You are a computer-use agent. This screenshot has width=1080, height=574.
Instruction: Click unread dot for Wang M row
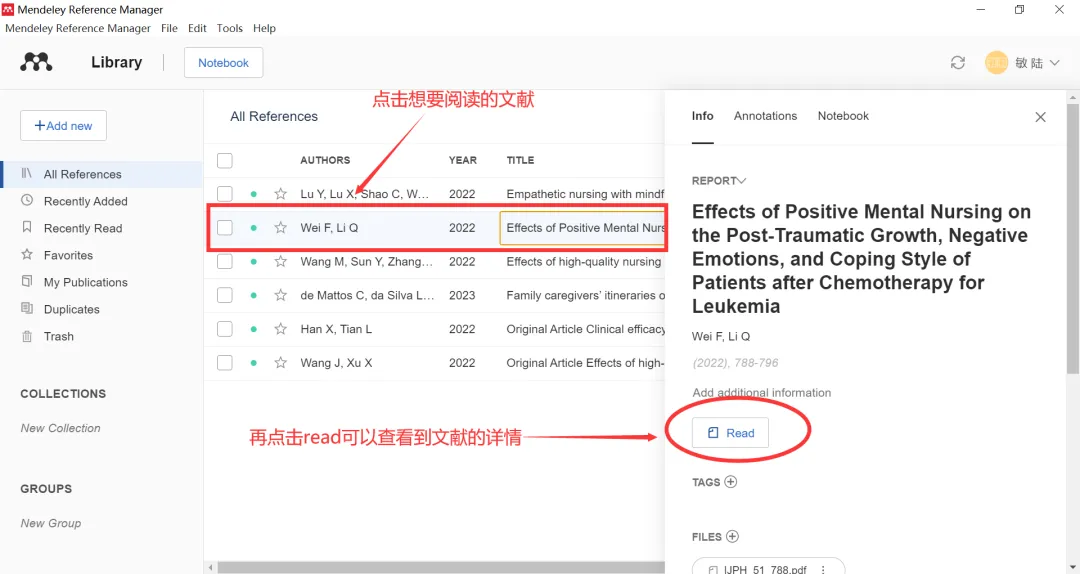tap(253, 262)
